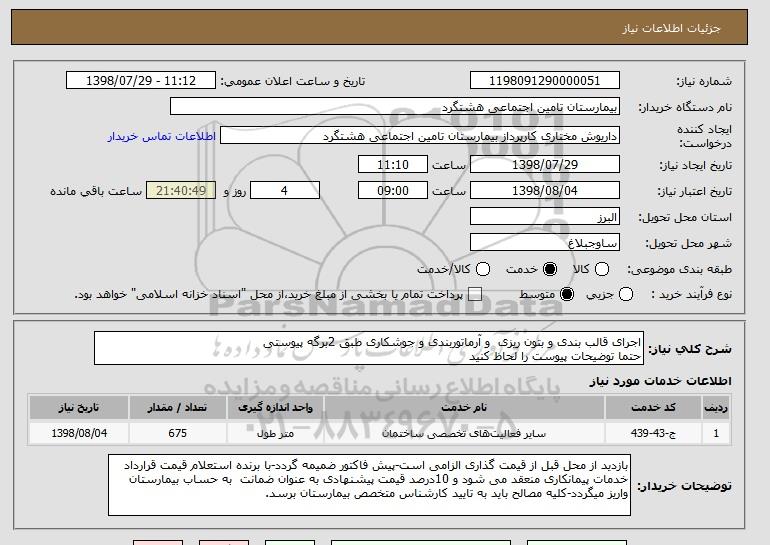Screen dimensions: 770x545
Task: Click the creation time field 11:10
Action: 393,164
